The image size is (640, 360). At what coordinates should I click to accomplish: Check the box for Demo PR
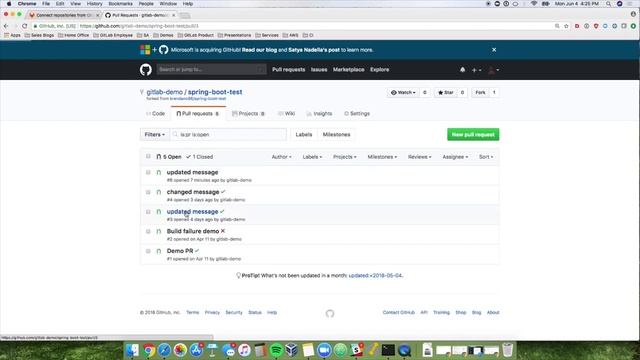click(x=148, y=251)
